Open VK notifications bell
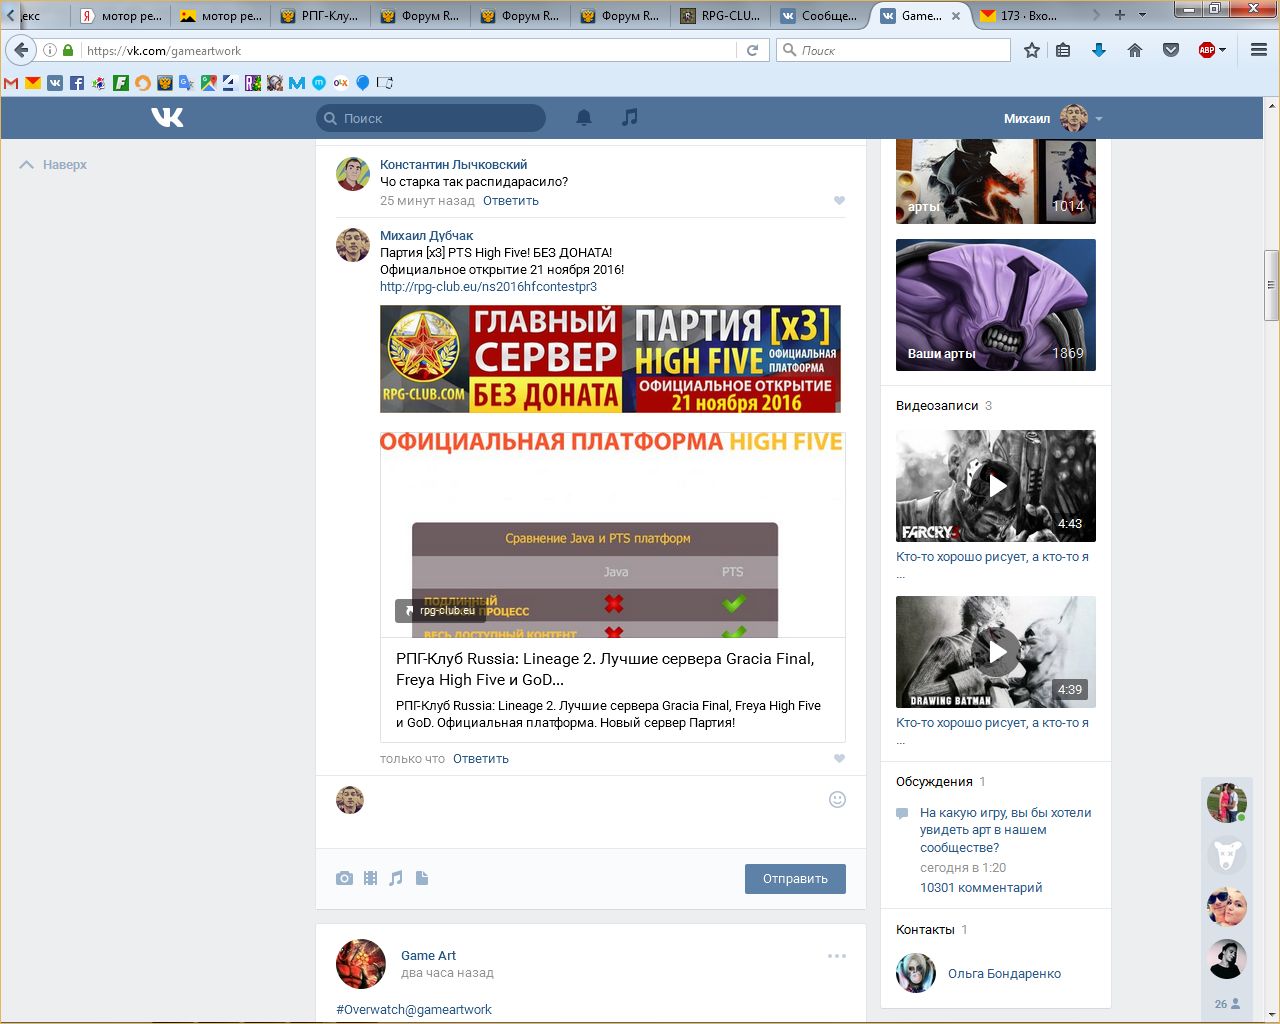The width and height of the screenshot is (1280, 1024). 584,118
